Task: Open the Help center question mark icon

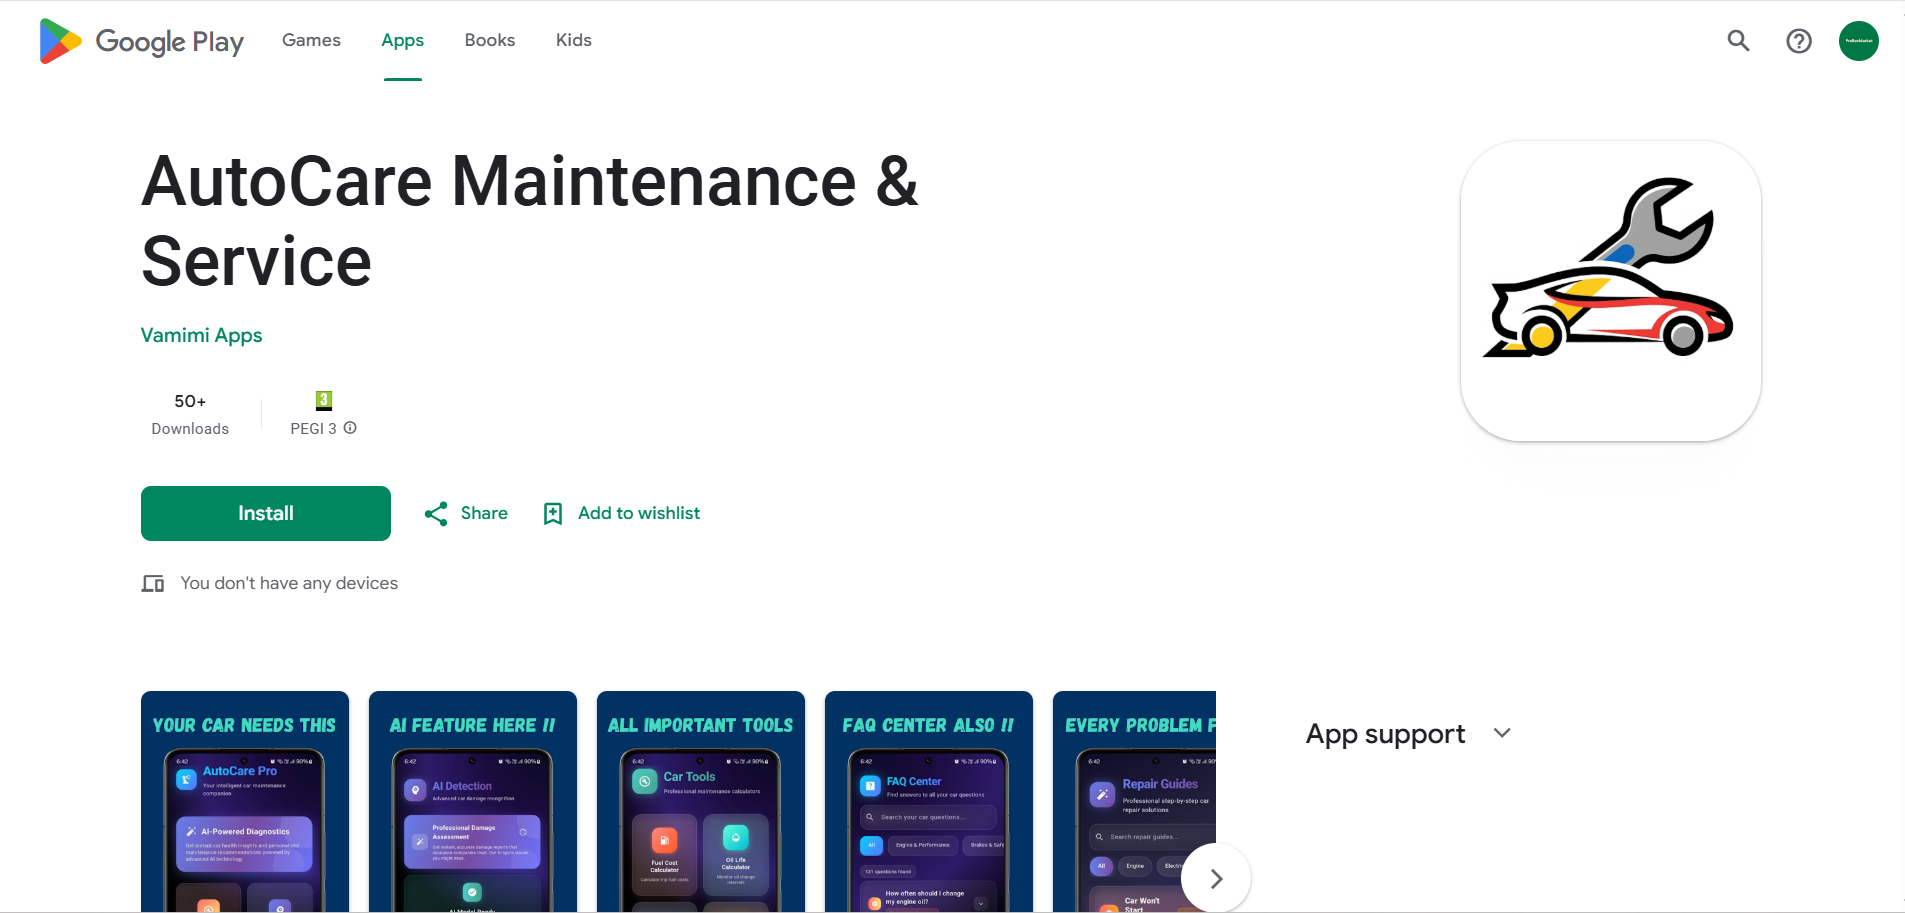Action: pos(1799,41)
